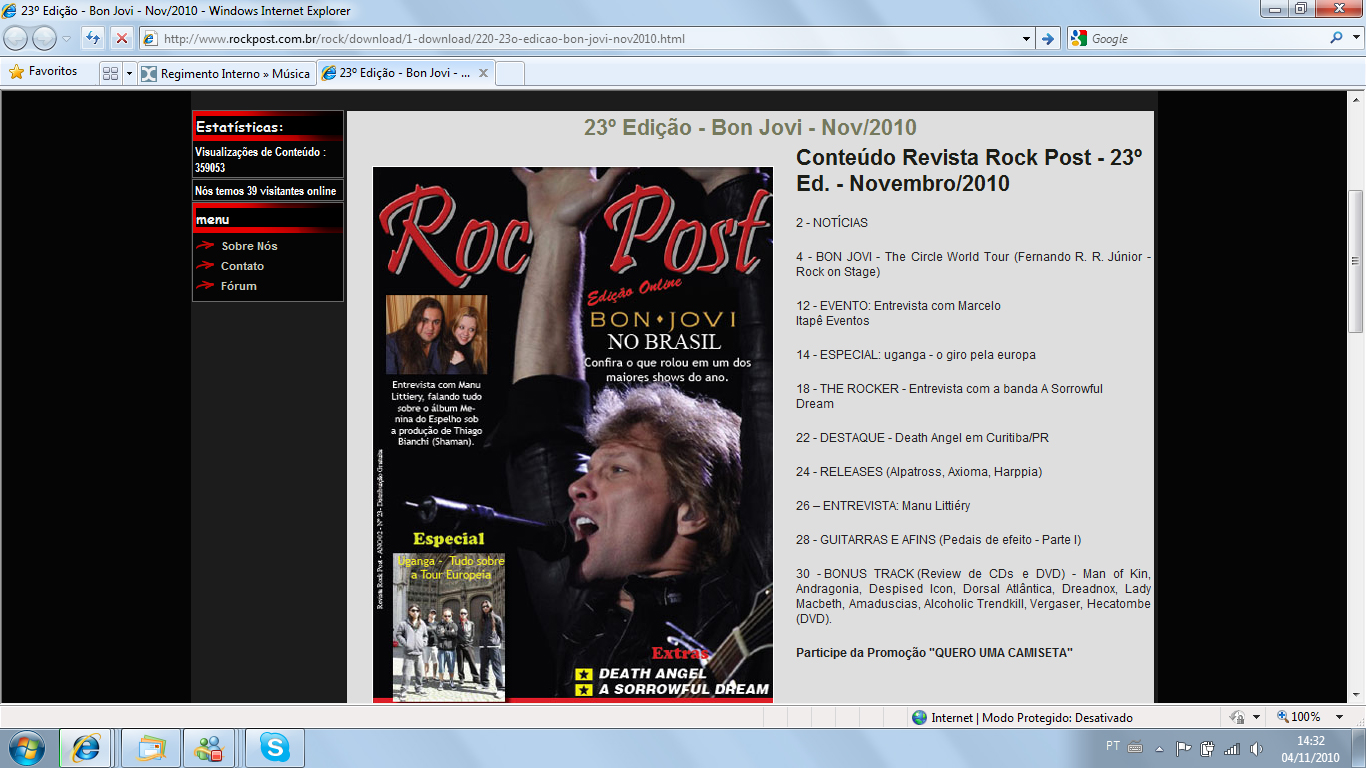This screenshot has height=768, width=1366.
Task: Click the Estatísticas panel header
Action: [x=268, y=127]
